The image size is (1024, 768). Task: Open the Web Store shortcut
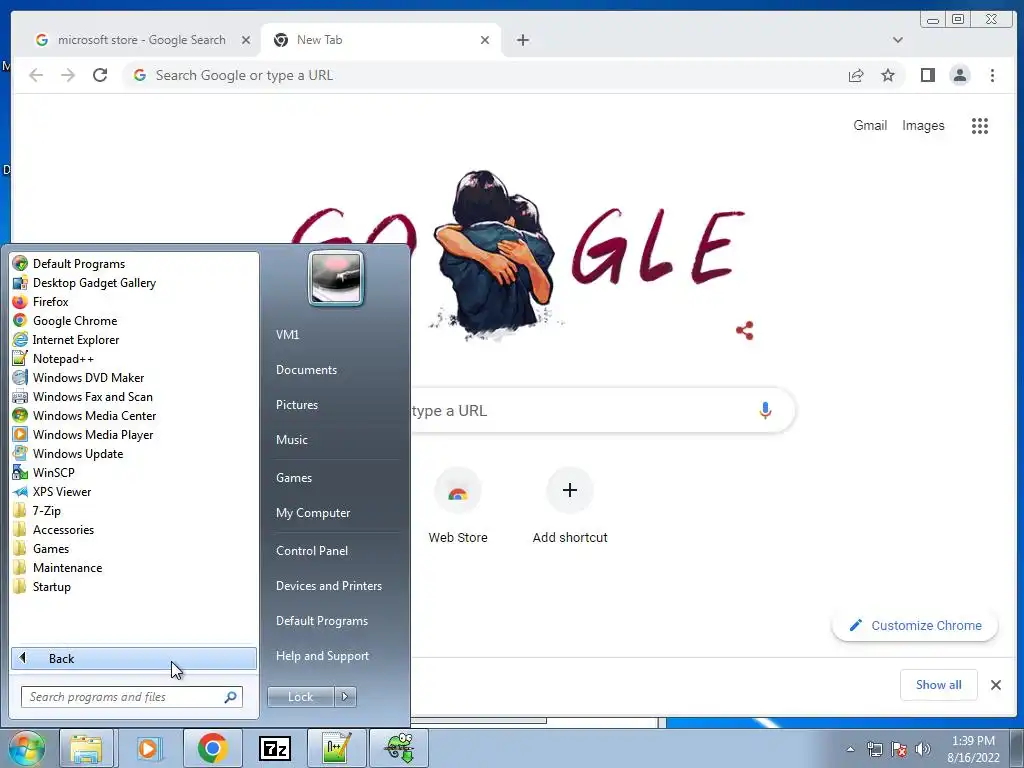458,507
